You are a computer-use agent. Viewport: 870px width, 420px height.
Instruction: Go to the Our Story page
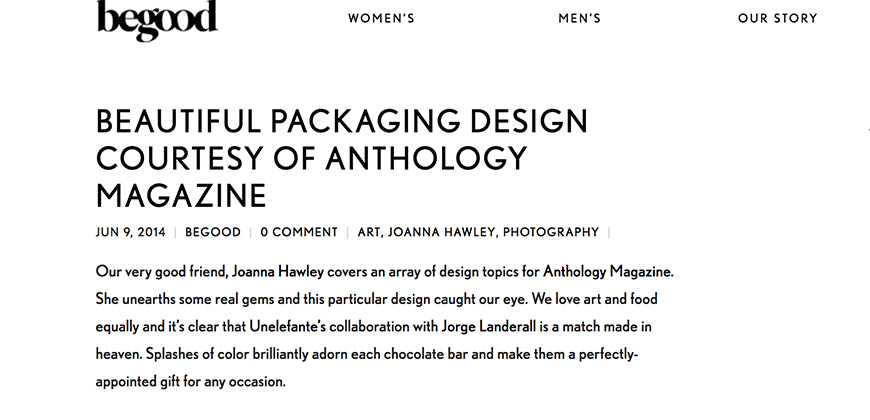(777, 18)
